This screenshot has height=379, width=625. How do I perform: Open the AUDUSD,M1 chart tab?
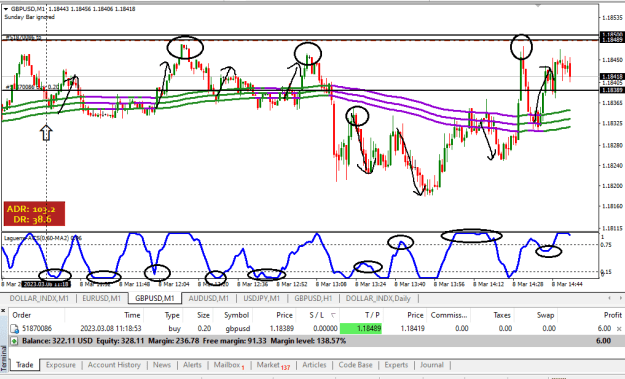[208, 298]
